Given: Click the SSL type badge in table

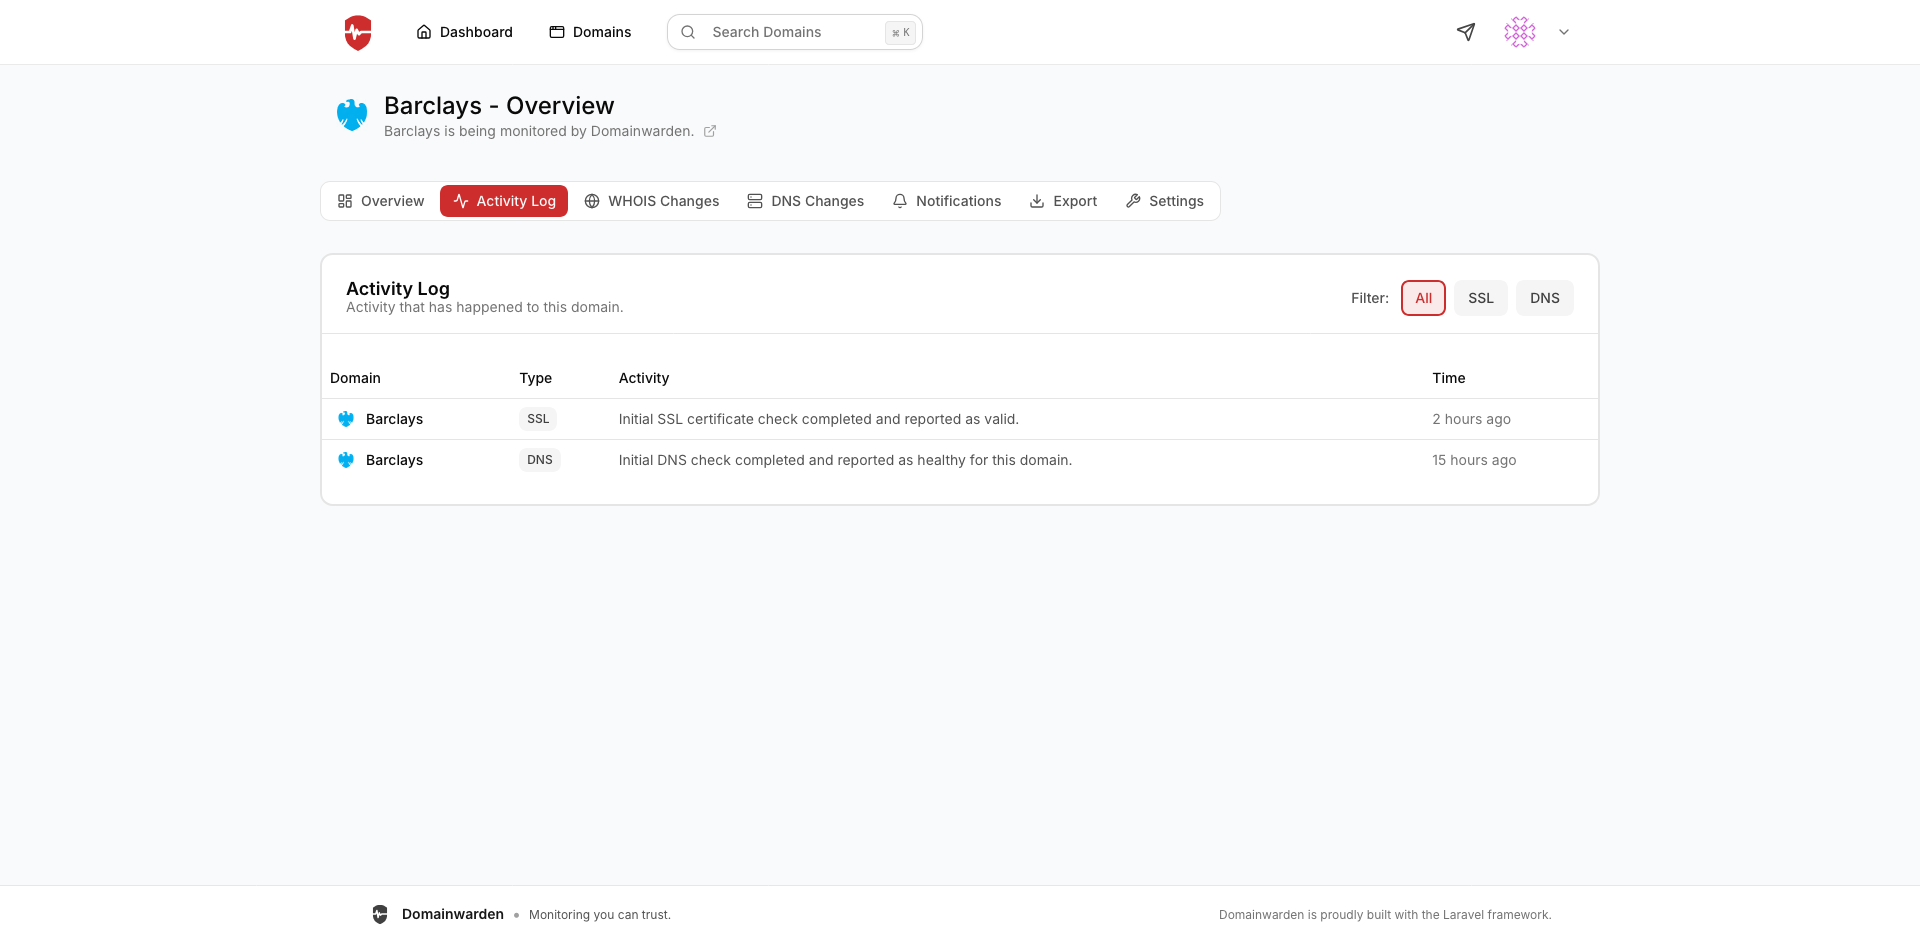Looking at the screenshot, I should point(538,419).
